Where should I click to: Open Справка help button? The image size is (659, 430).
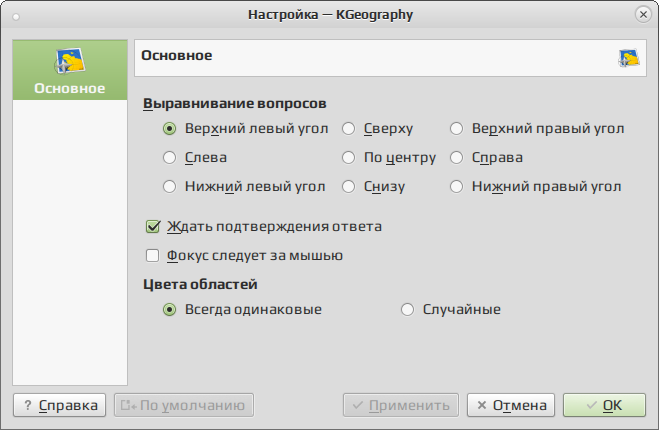tap(59, 405)
